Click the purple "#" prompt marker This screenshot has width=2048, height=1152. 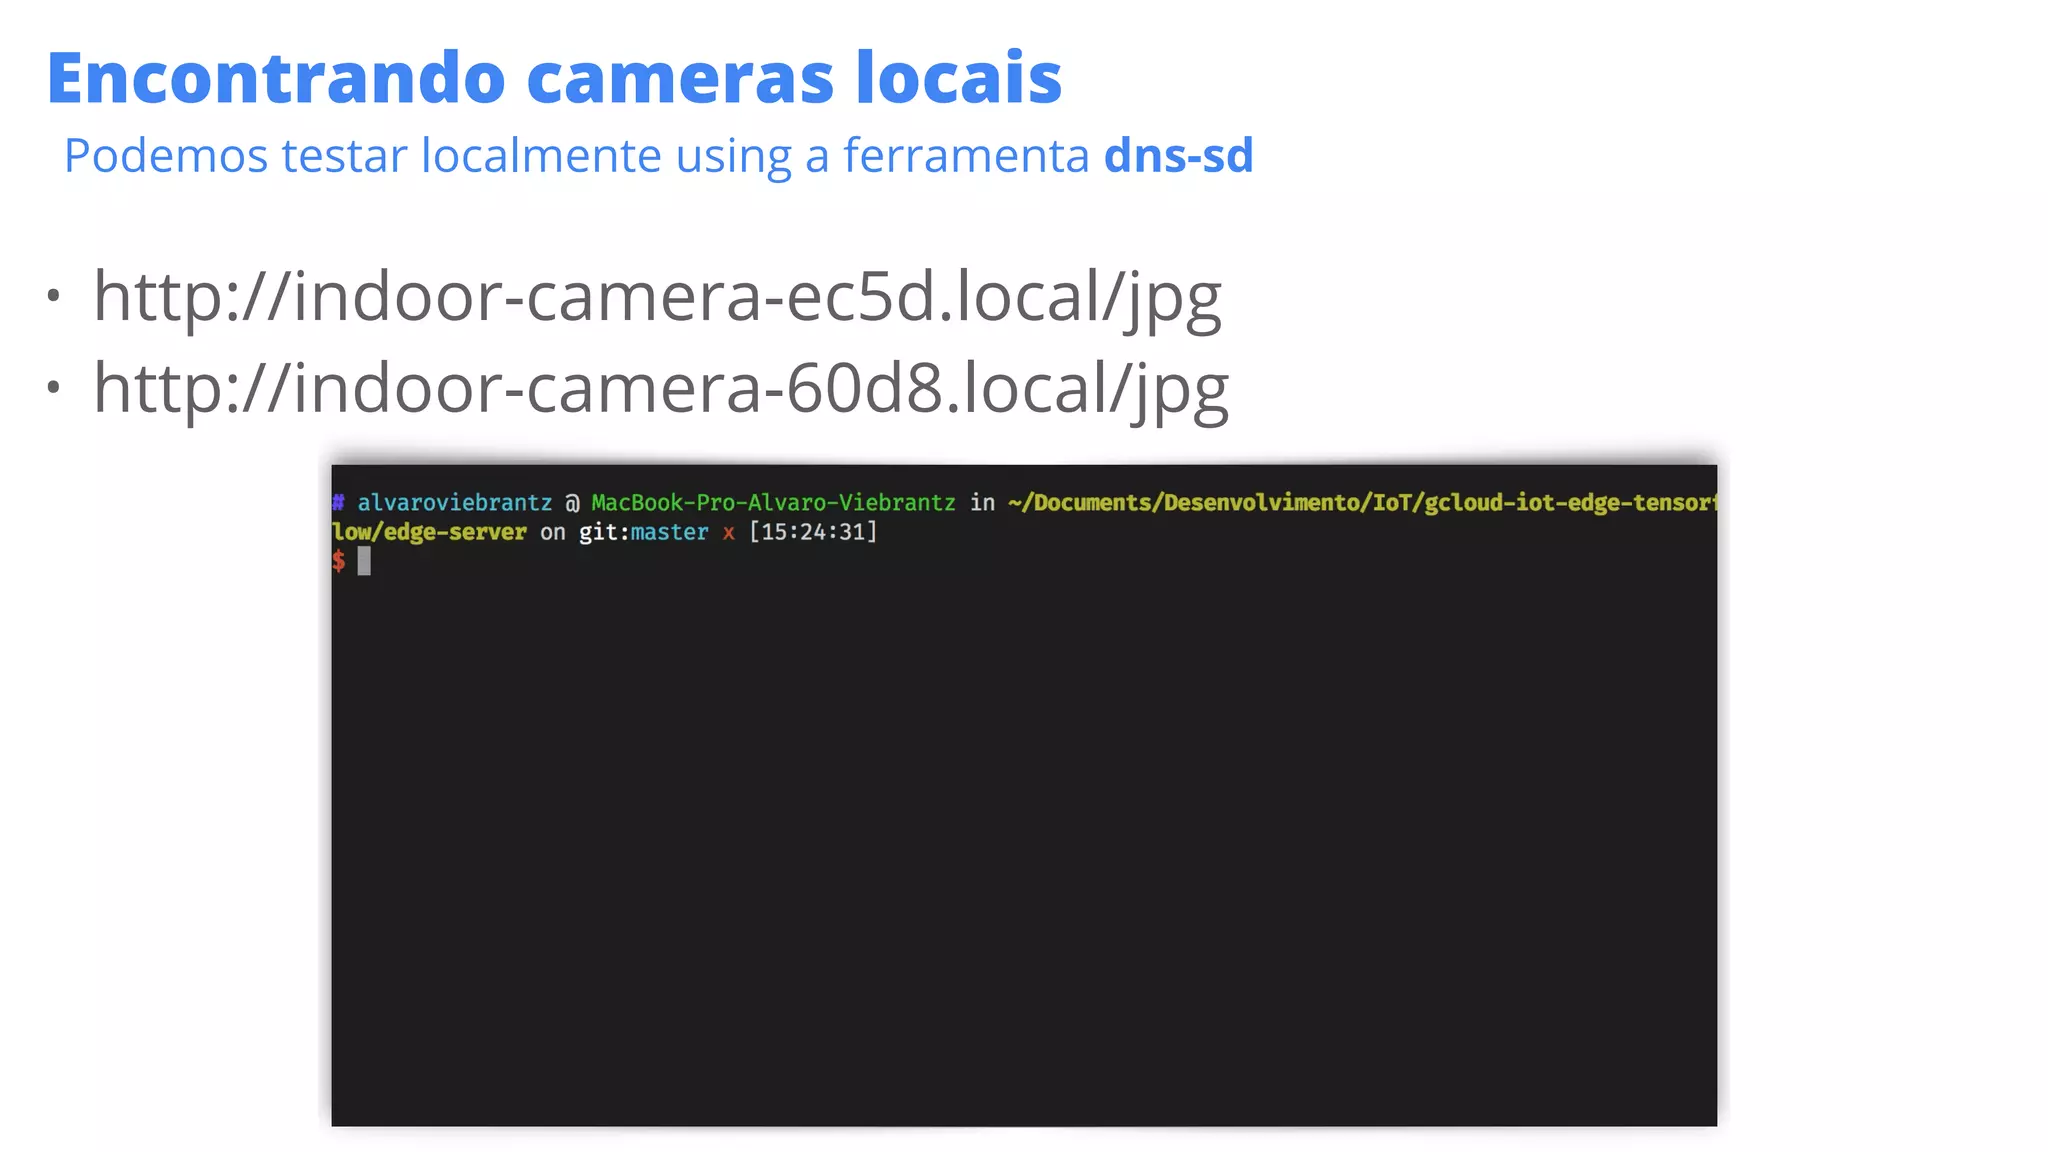tap(338, 502)
